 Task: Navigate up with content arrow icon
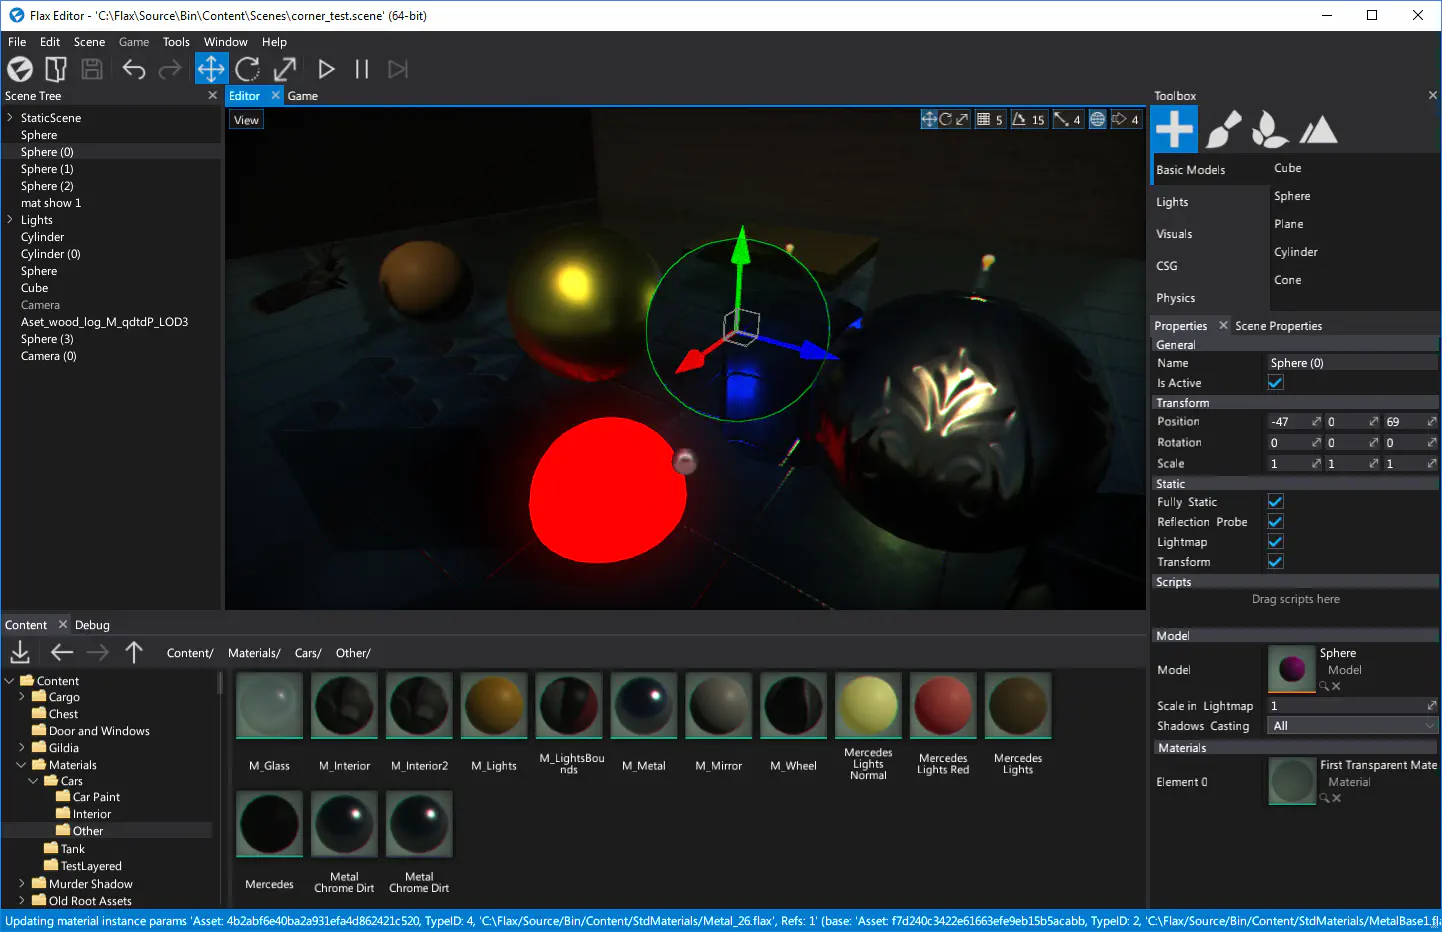(x=134, y=653)
